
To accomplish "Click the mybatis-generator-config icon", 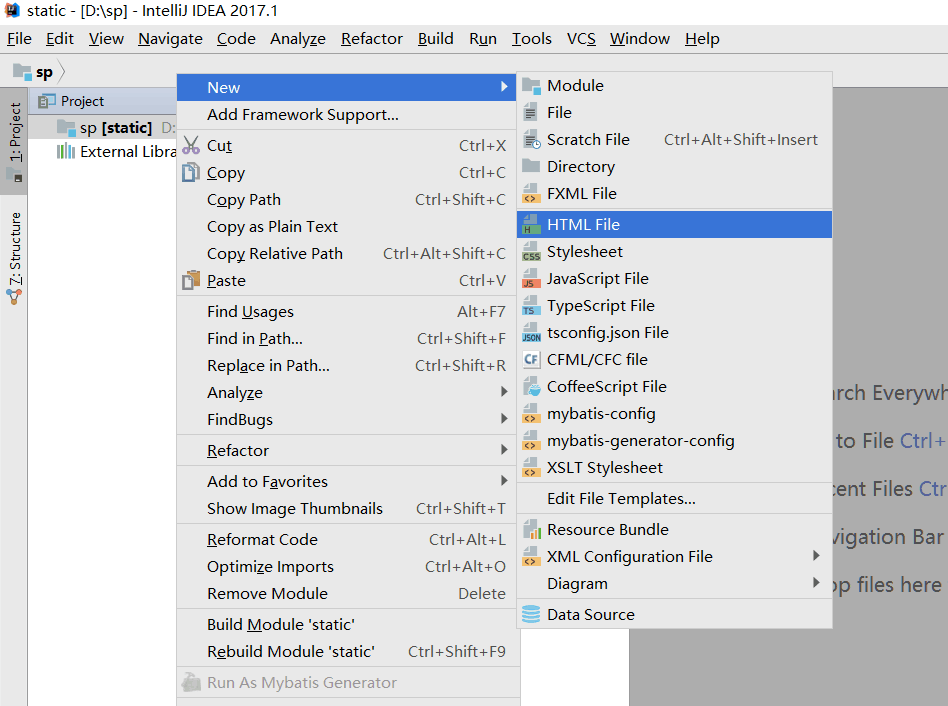I will pos(531,441).
